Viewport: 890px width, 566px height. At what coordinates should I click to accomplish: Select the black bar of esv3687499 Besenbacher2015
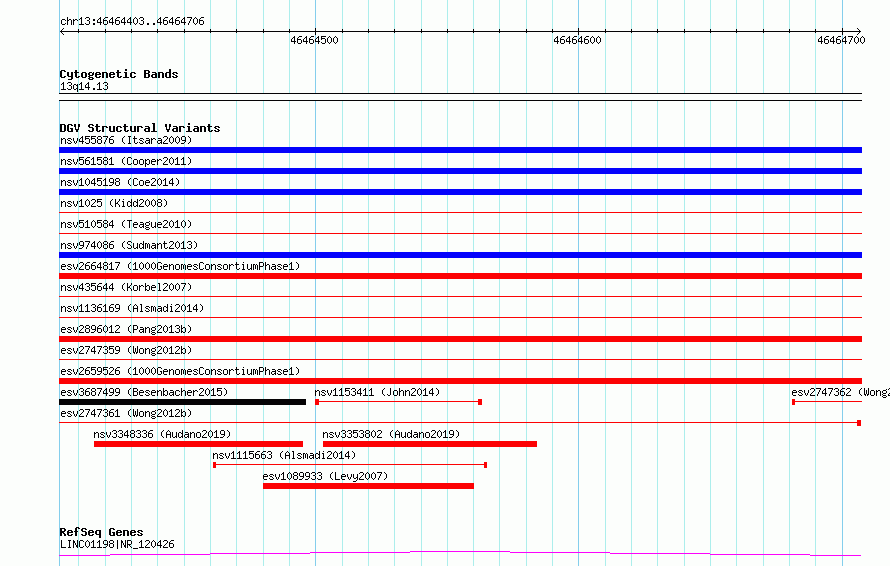(x=182, y=402)
